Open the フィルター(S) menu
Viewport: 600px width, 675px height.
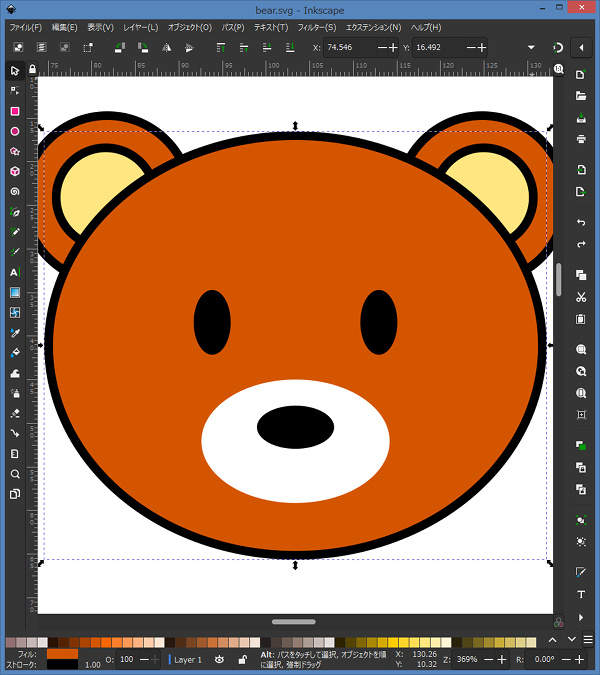[x=317, y=27]
